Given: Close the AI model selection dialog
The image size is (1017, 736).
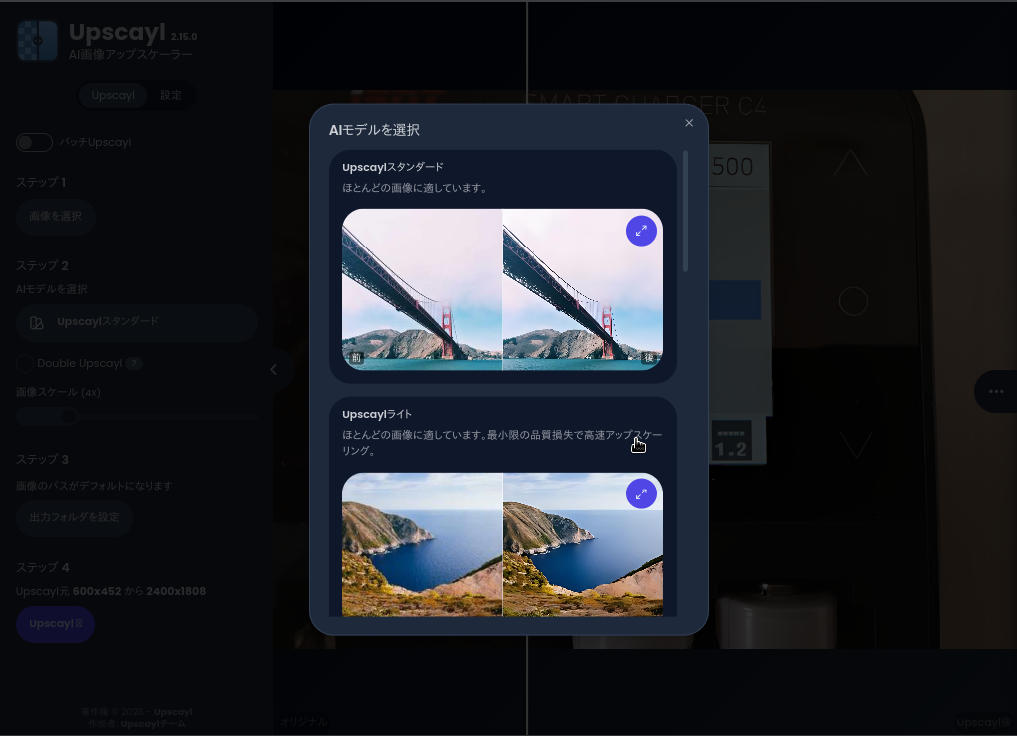Looking at the screenshot, I should pos(689,123).
